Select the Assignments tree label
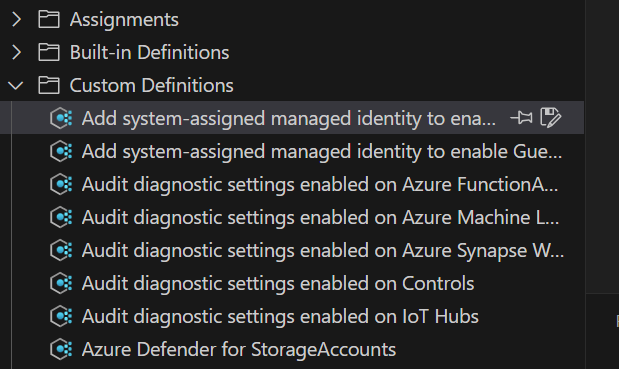 pos(124,20)
